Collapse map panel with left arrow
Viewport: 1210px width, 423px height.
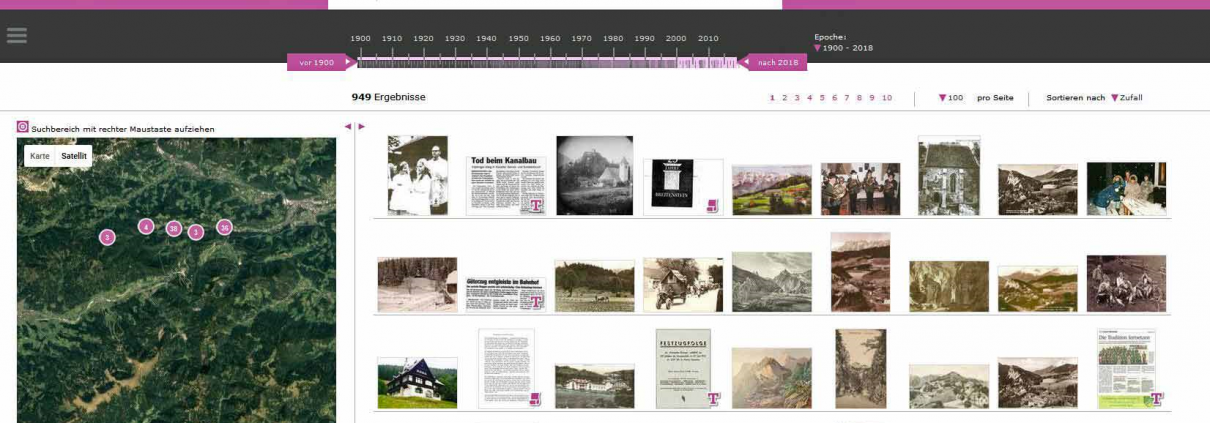tap(347, 126)
